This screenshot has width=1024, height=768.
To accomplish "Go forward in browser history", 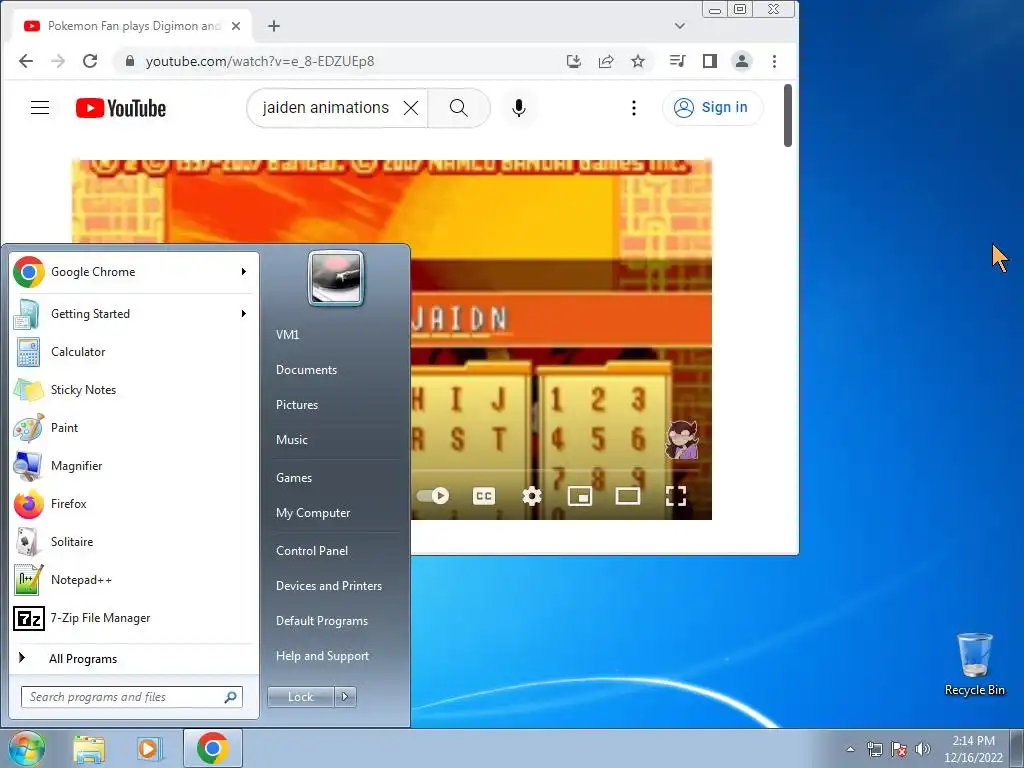I will 58,61.
